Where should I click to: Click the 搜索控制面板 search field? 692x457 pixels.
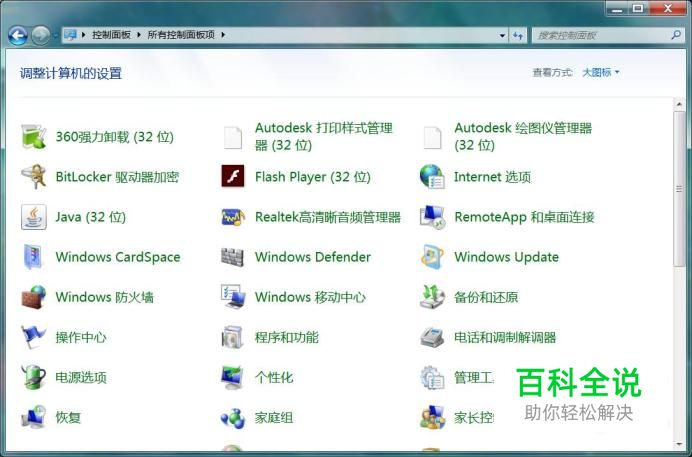[609, 35]
